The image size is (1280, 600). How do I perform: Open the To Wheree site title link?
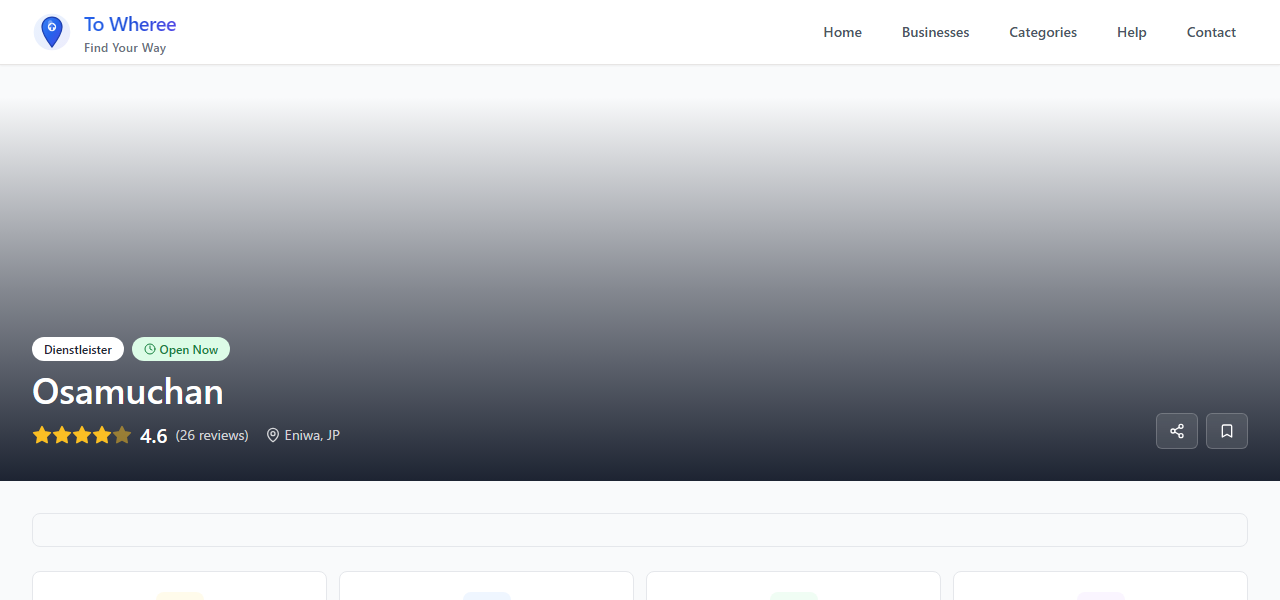click(x=130, y=24)
